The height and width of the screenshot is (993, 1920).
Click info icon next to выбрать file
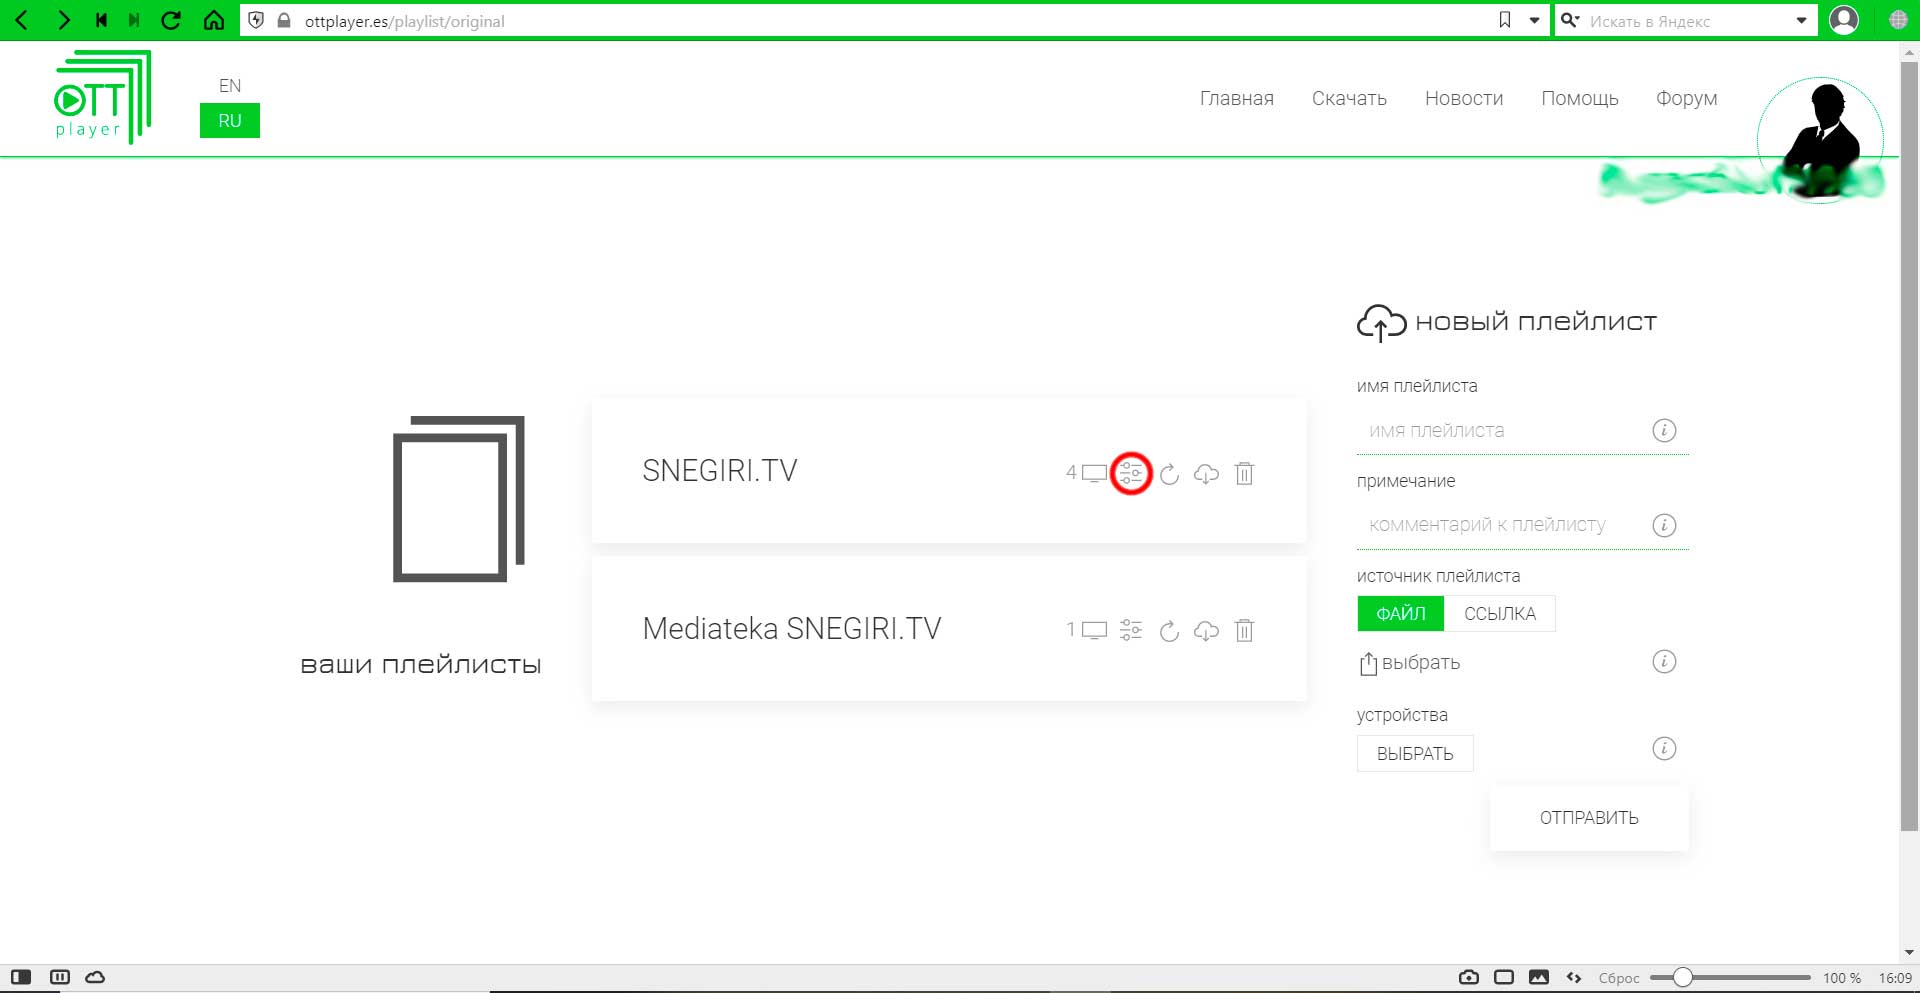[1664, 662]
